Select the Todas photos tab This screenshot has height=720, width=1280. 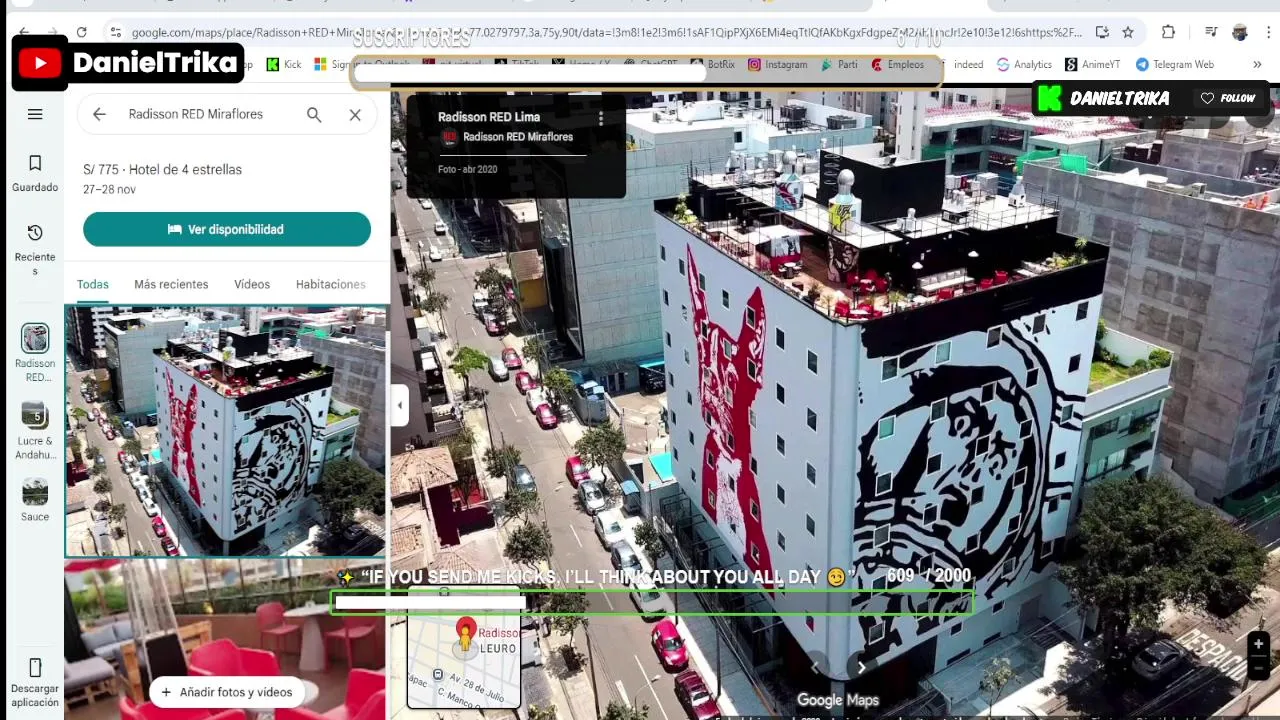coord(93,284)
